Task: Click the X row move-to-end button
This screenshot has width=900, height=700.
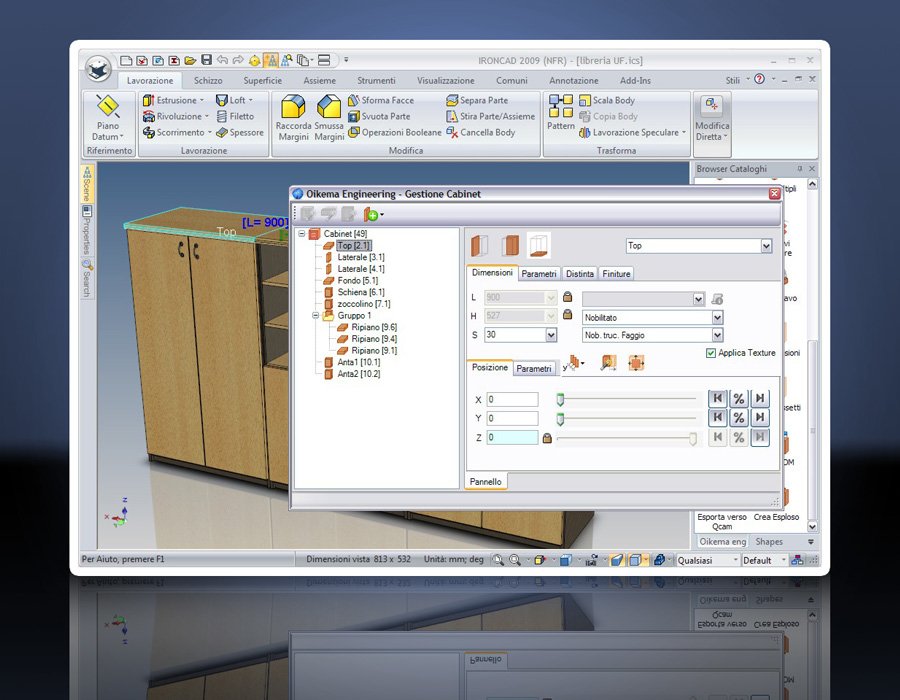Action: pyautogui.click(x=760, y=399)
